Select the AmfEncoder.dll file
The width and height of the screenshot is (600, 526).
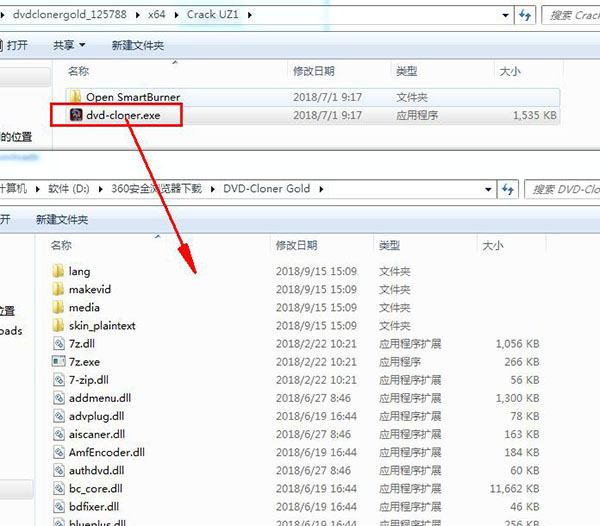106,452
